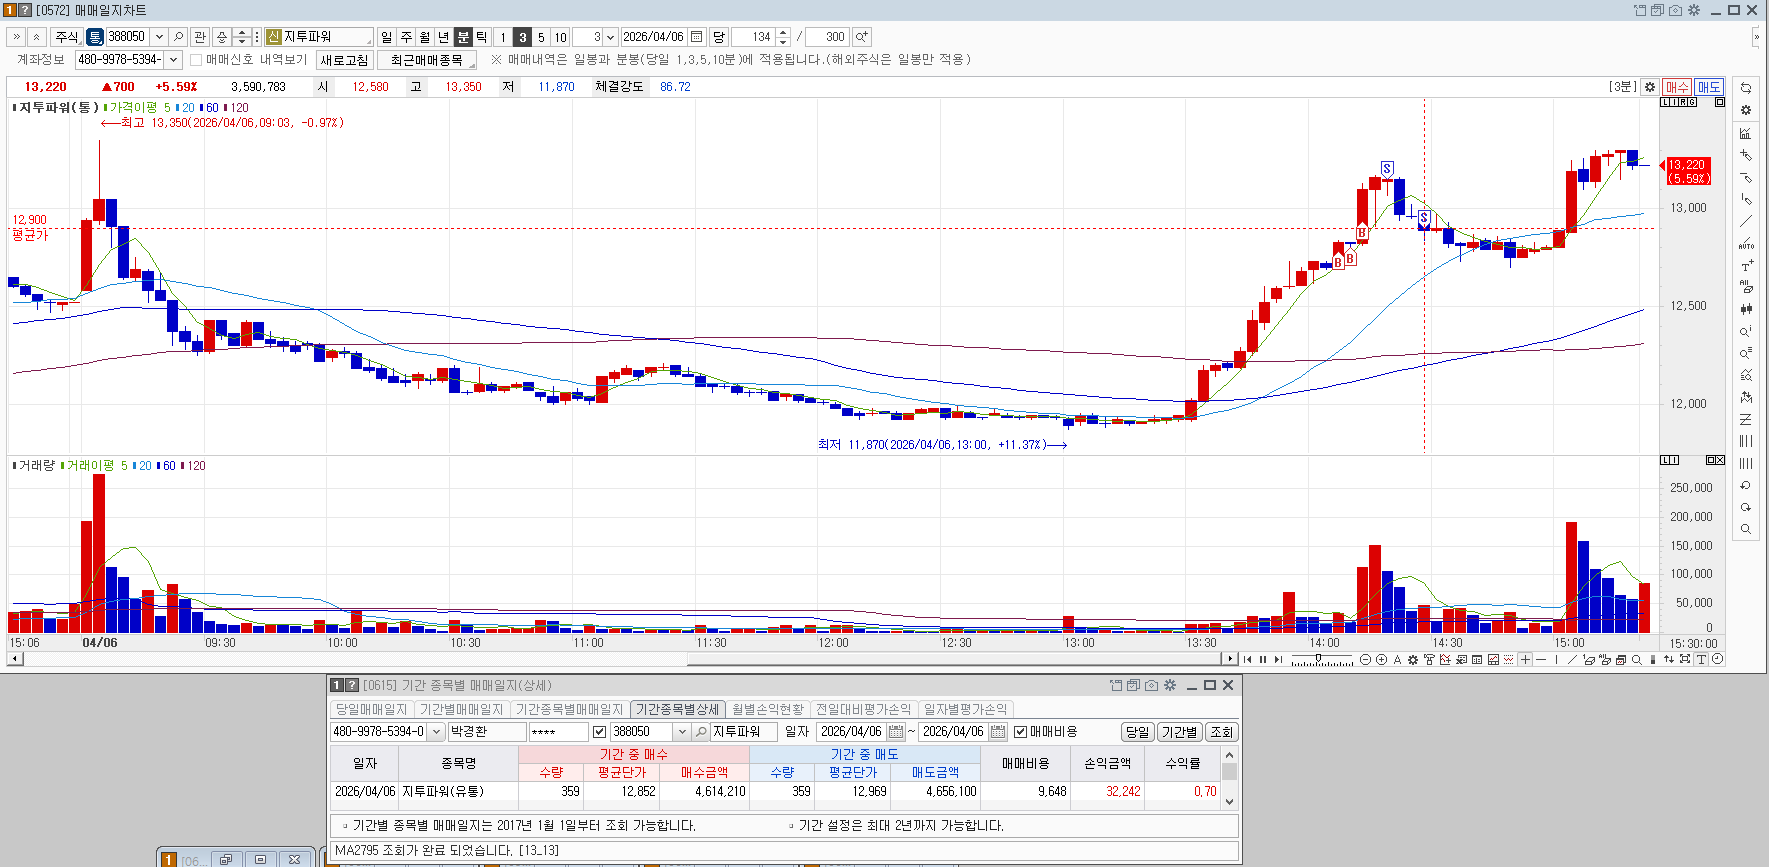The width and height of the screenshot is (1769, 867).
Task: Select the T+ text tool in right sidebar
Action: [1746, 266]
